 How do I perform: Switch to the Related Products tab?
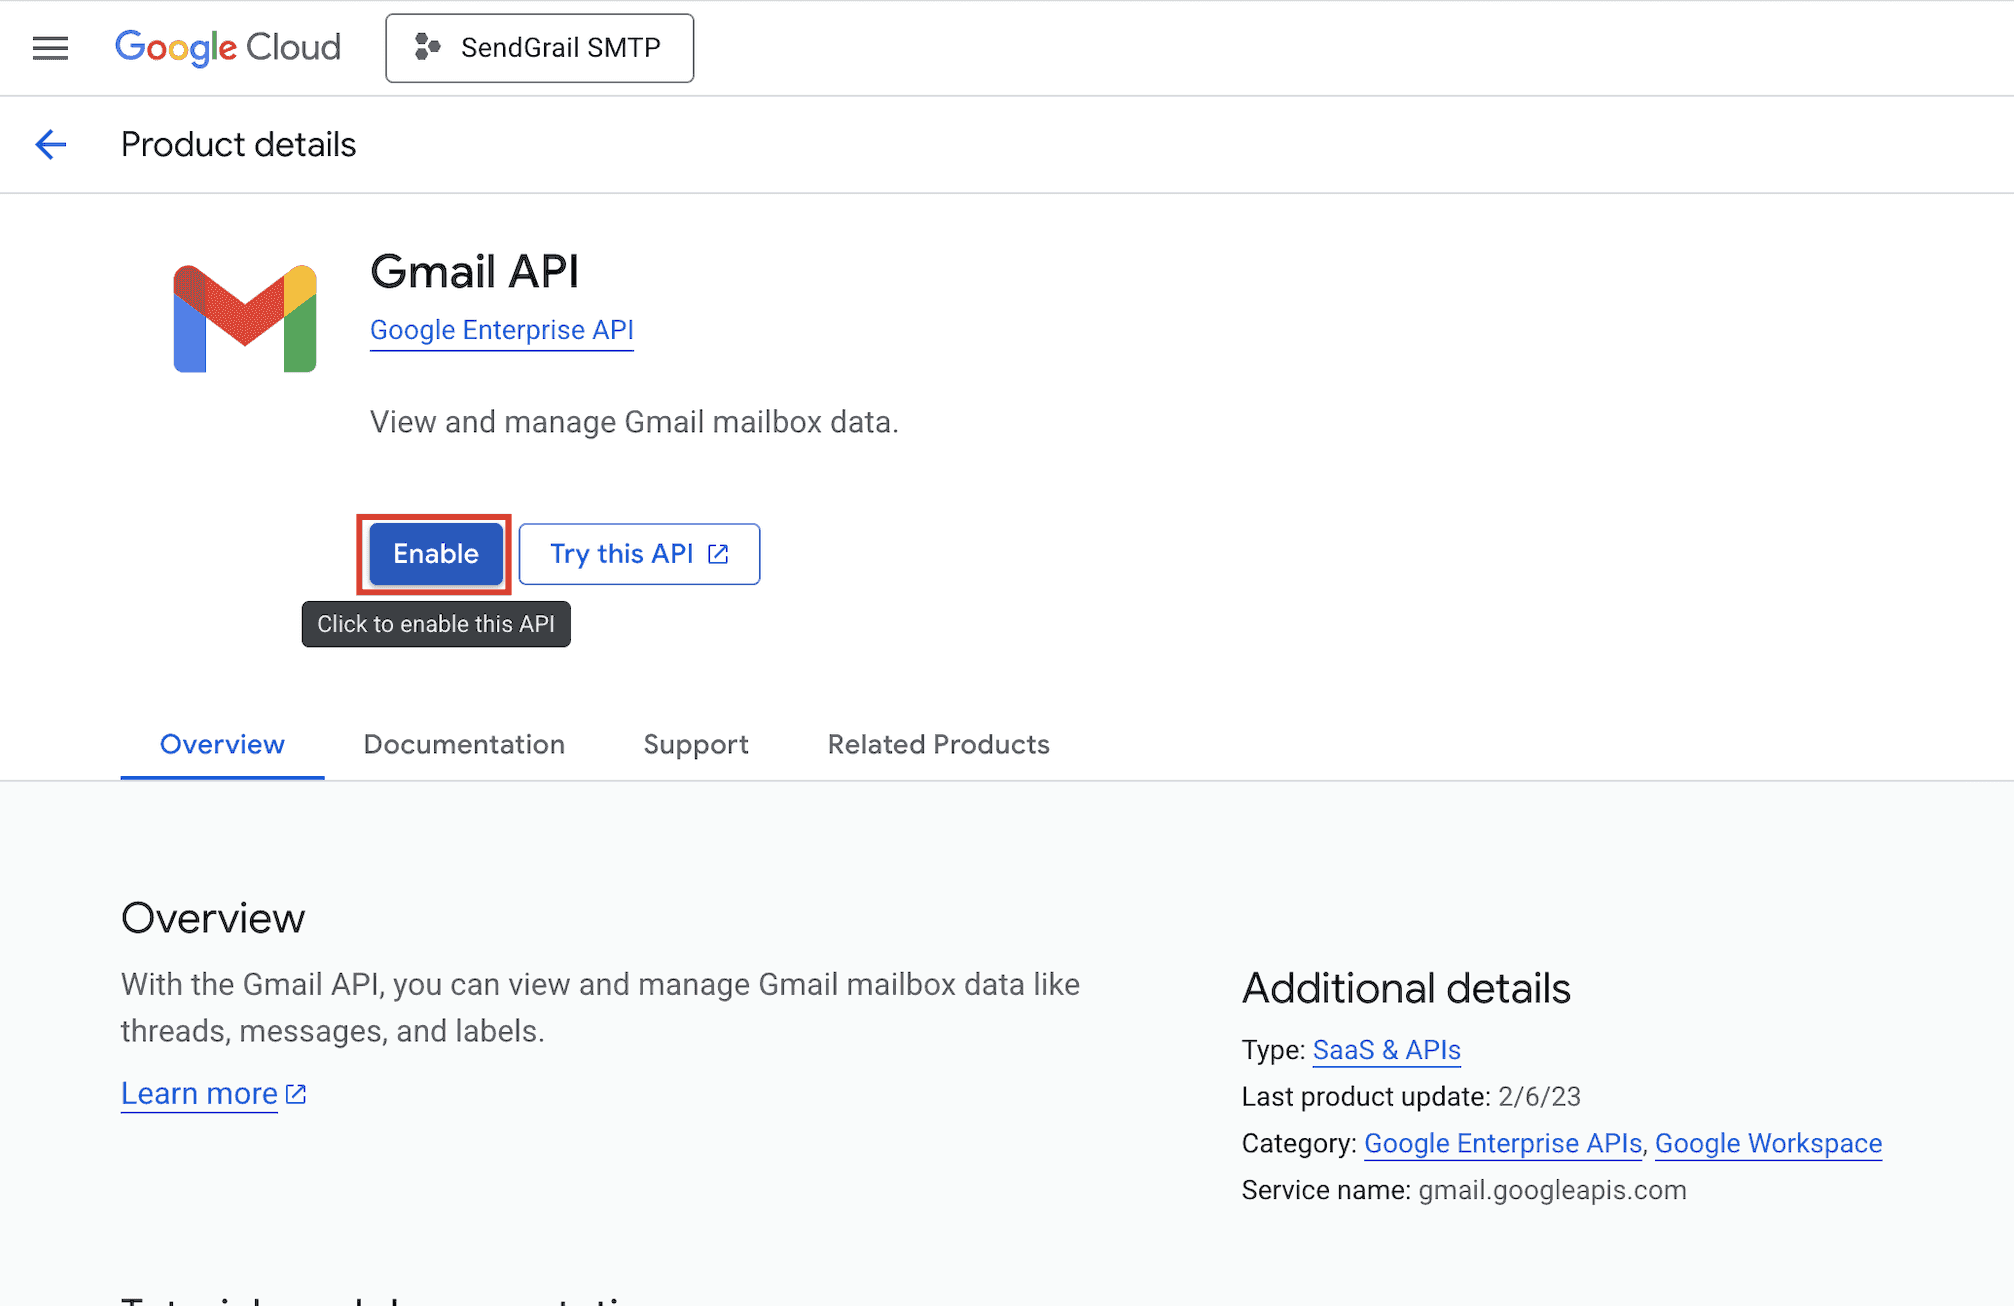939,745
